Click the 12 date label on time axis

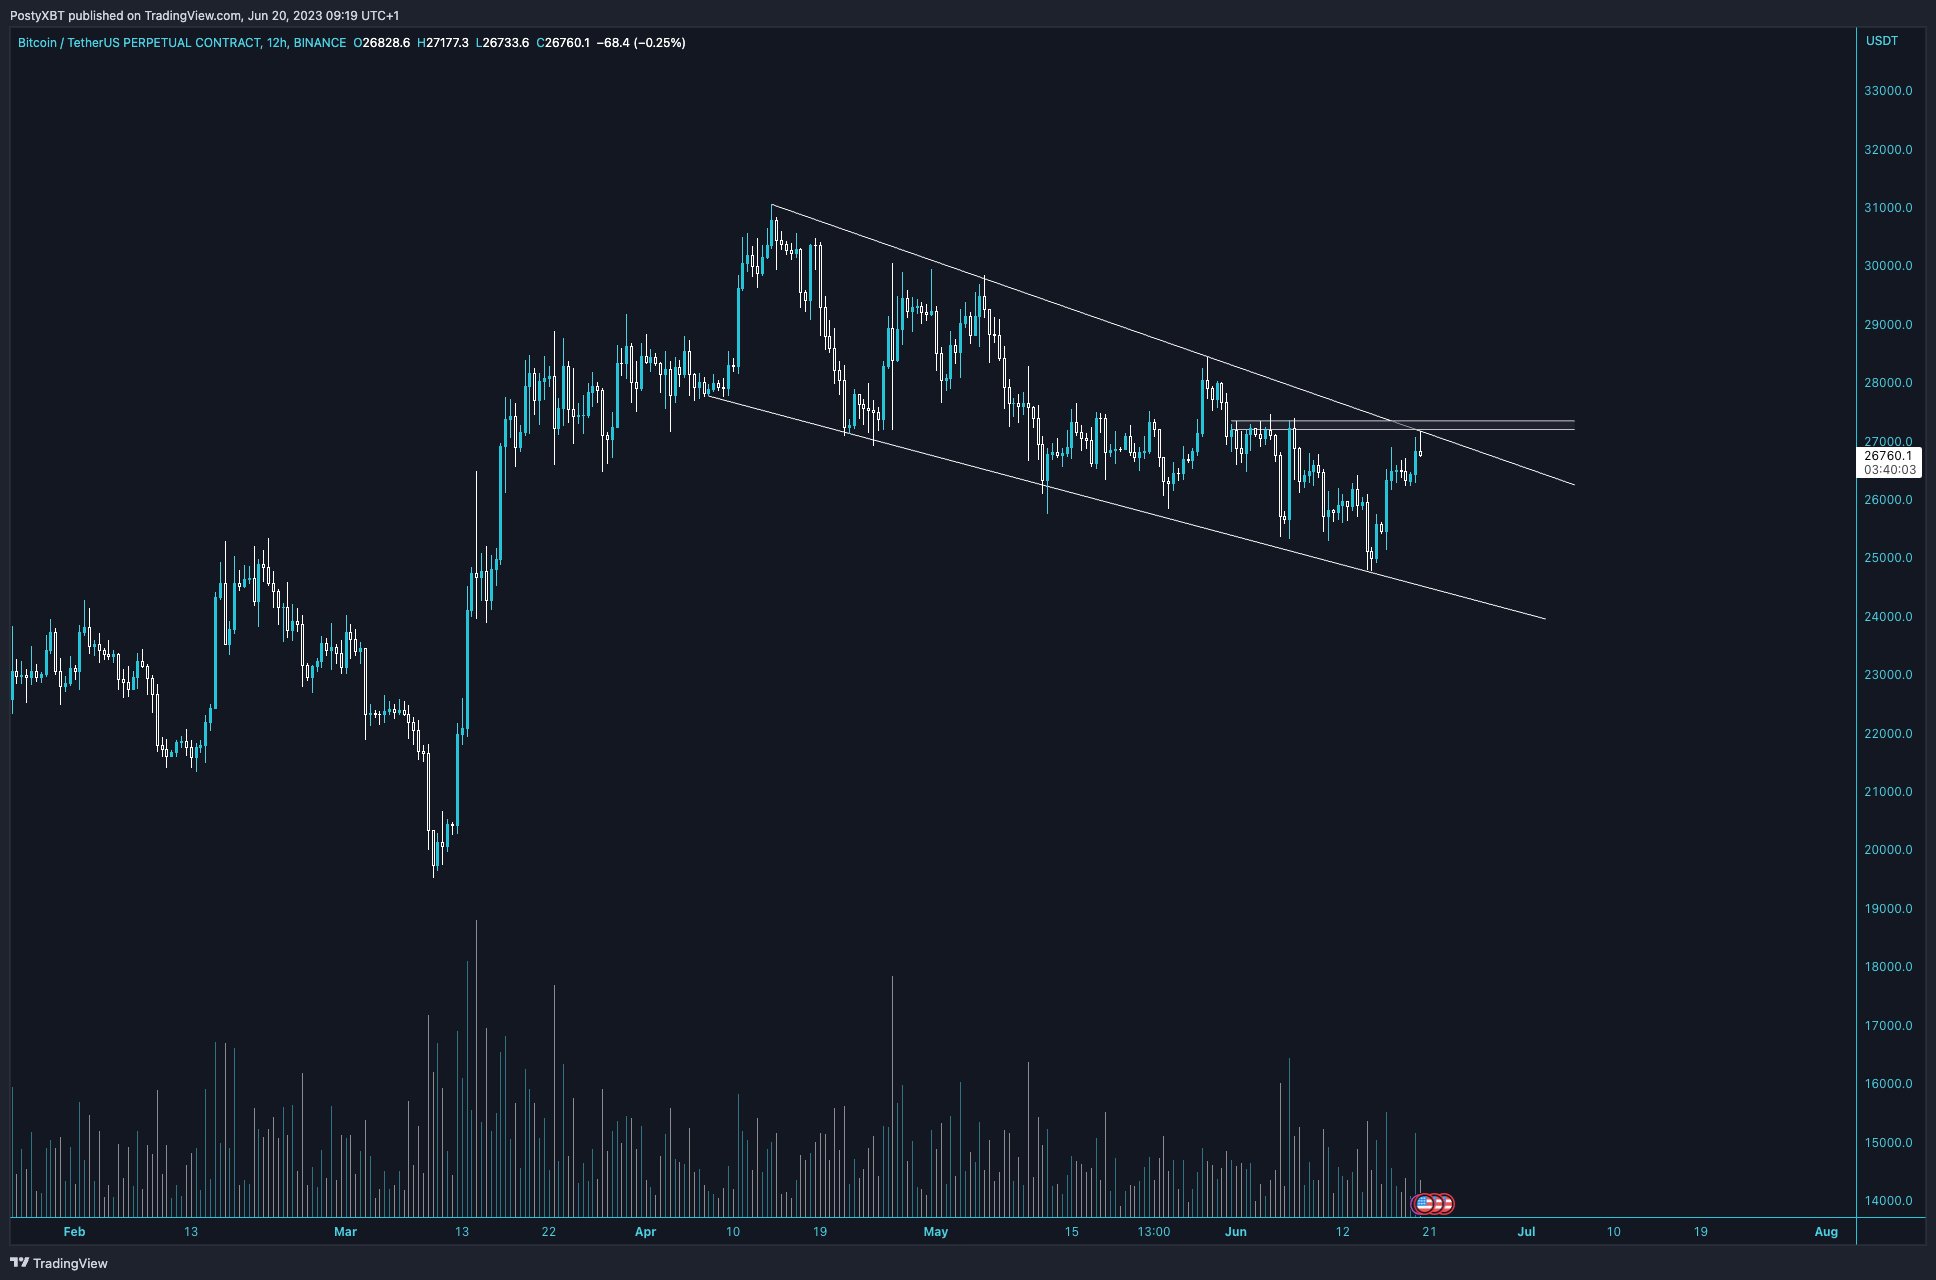pos(1343,1232)
